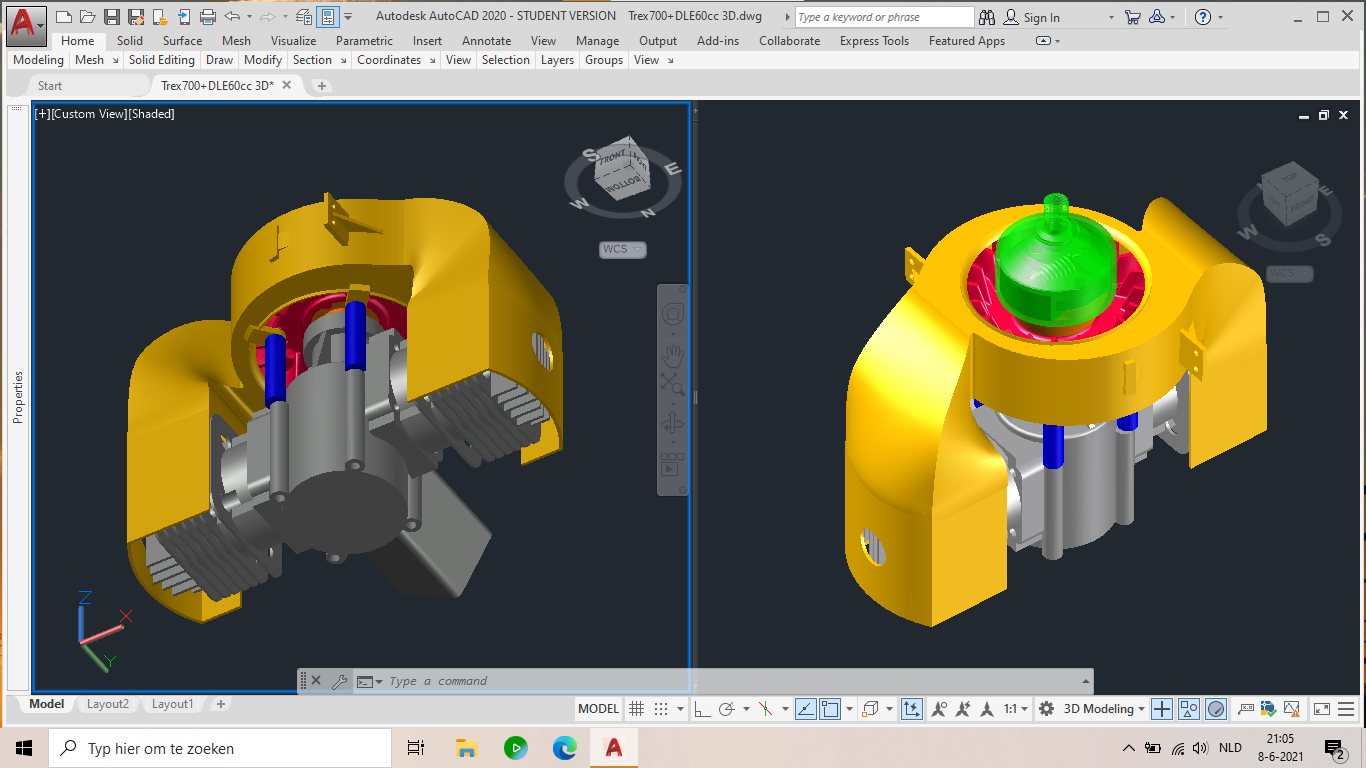Click the Save icon in quick access toolbar
This screenshot has width=1366, height=768.
click(111, 17)
